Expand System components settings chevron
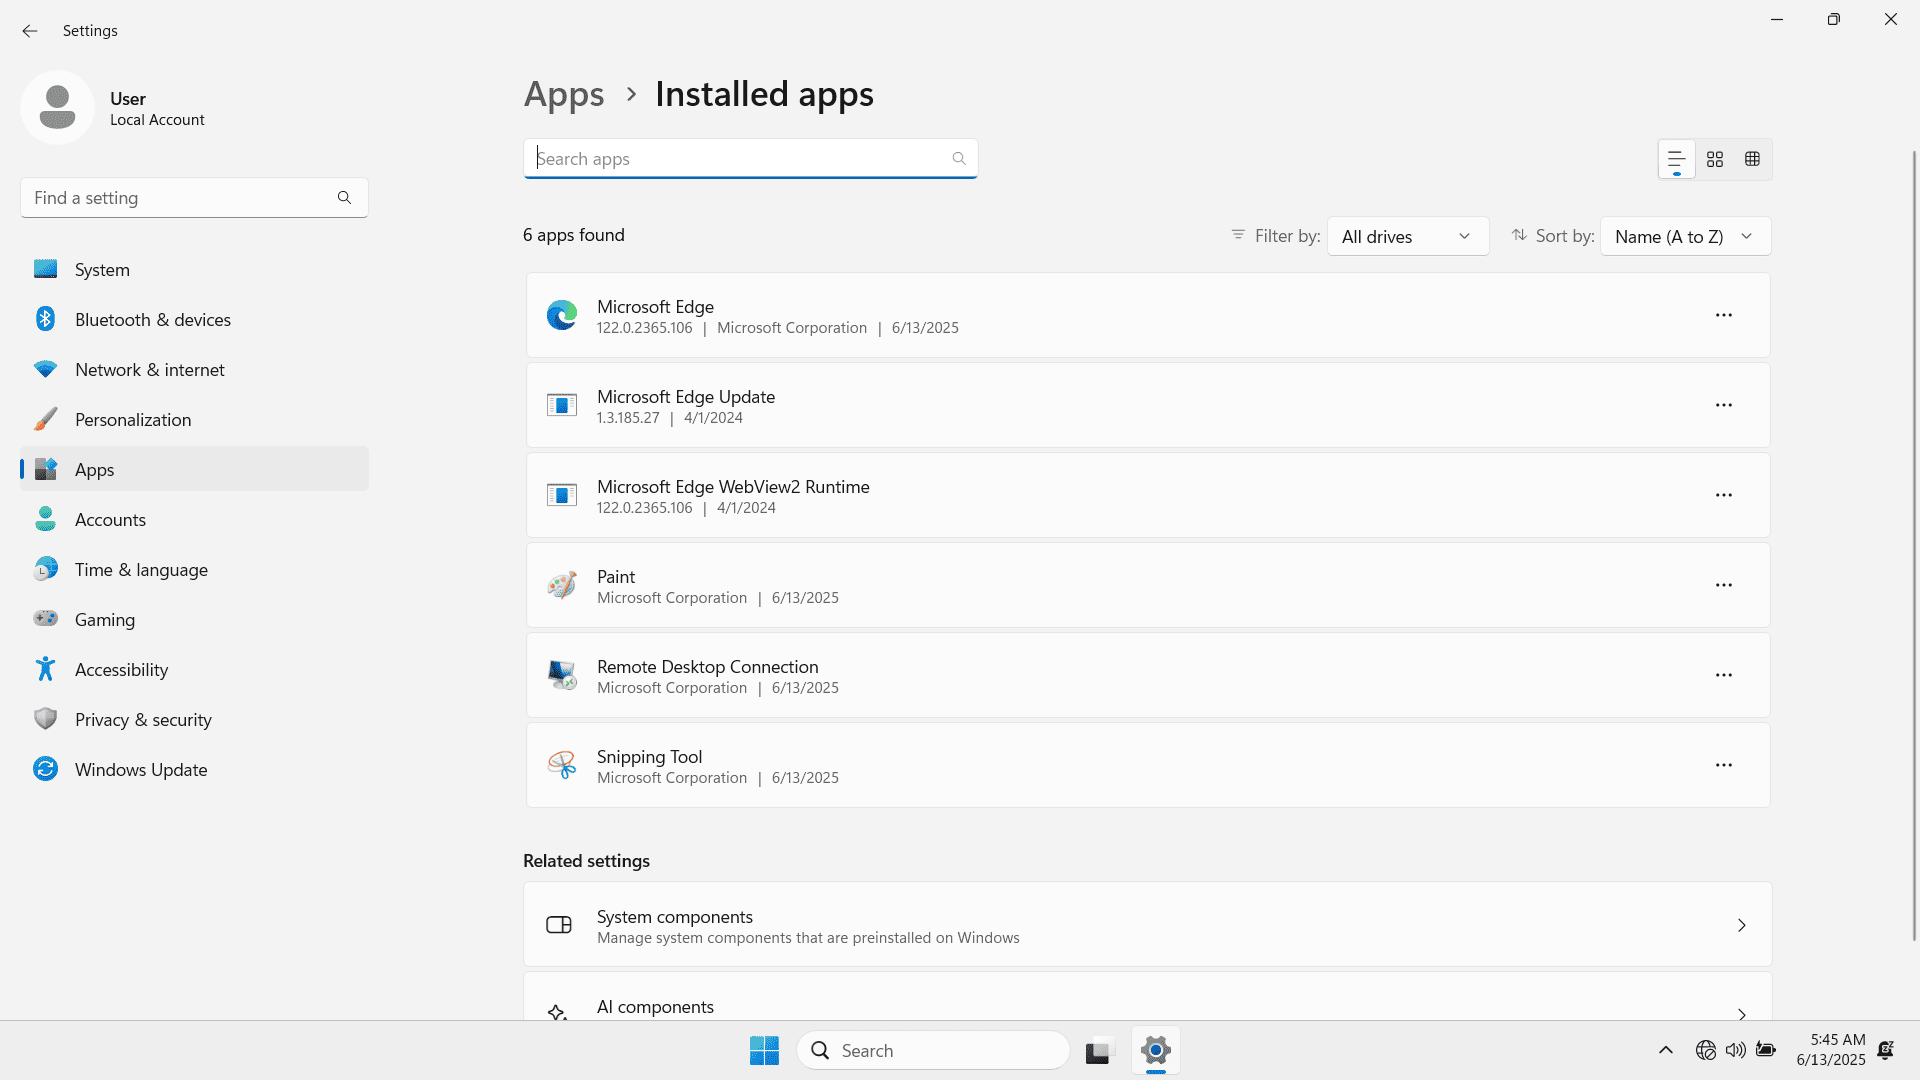This screenshot has width=1920, height=1080. point(1741,926)
